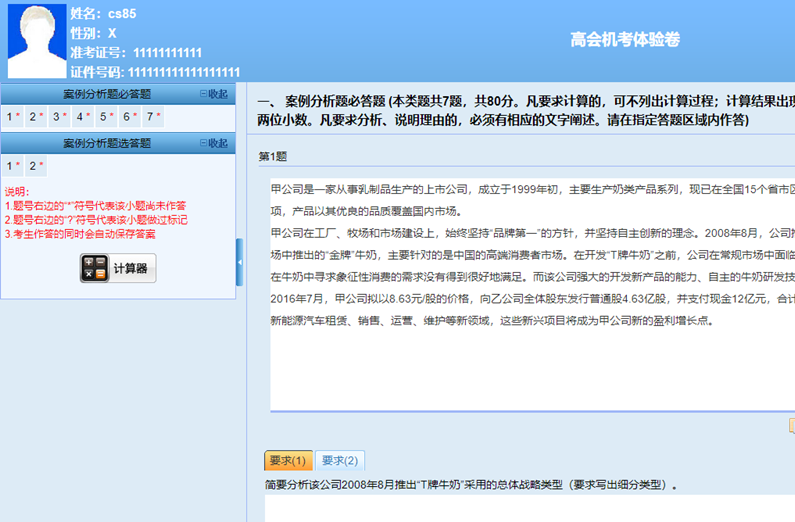This screenshot has height=522, width=795.
Task: Switch to the 要求(2) tab
Action: (341, 461)
